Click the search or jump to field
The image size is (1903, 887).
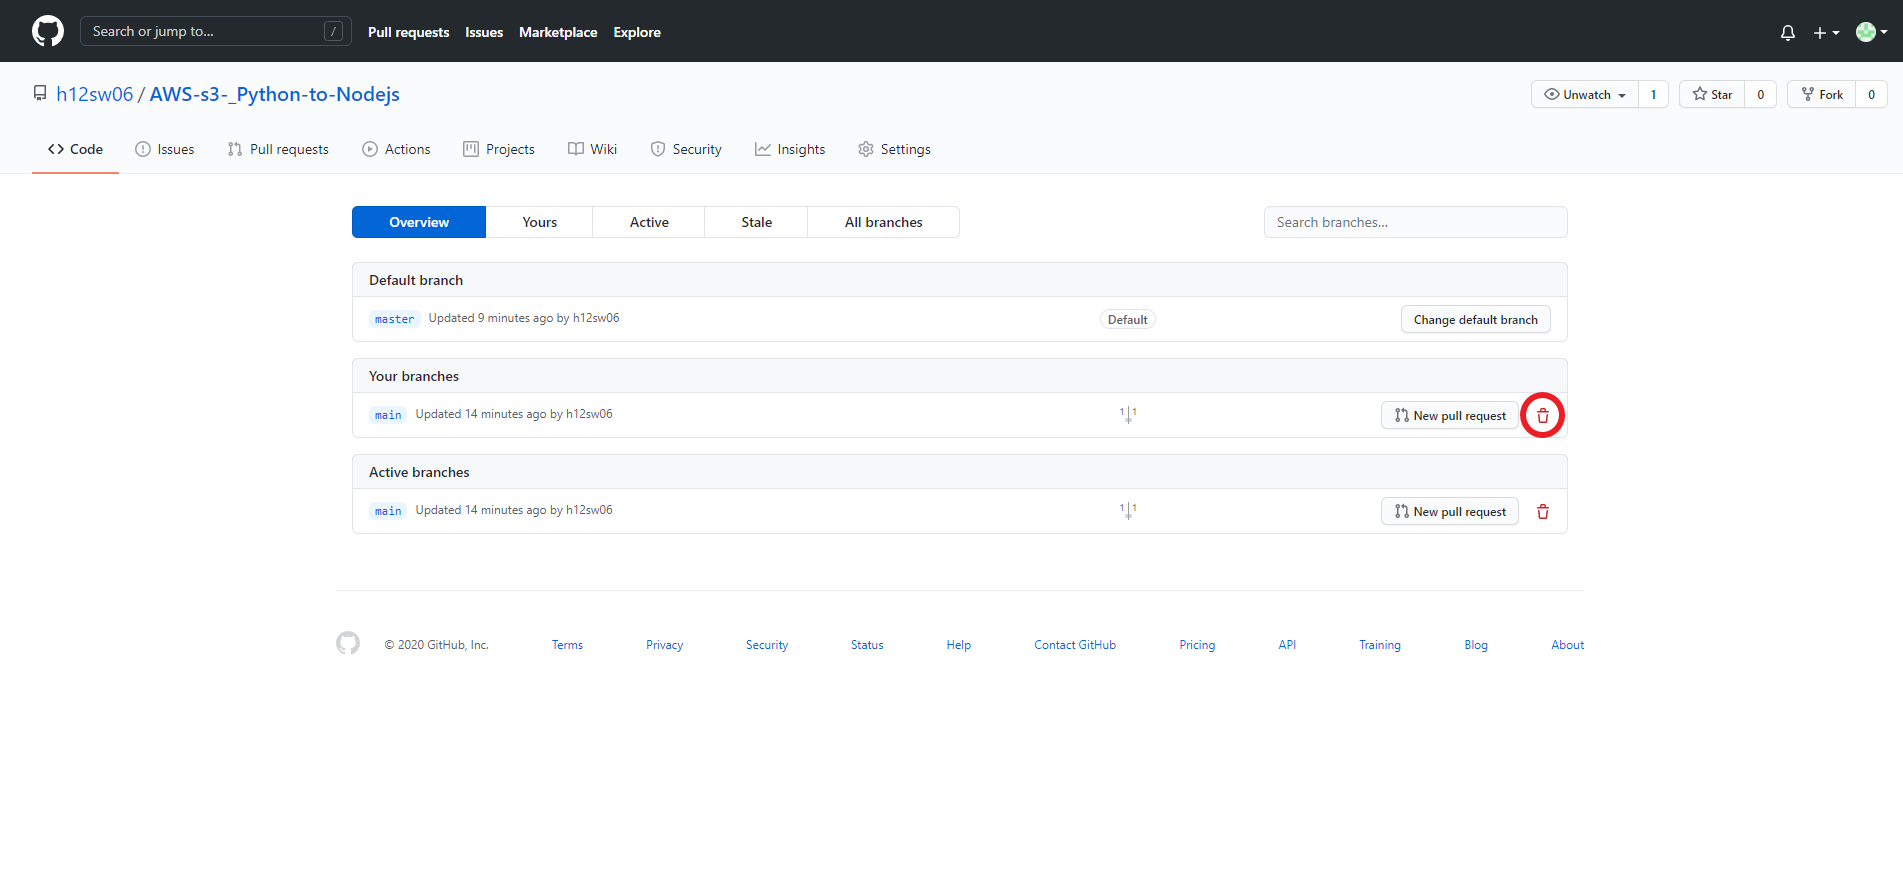pyautogui.click(x=215, y=31)
